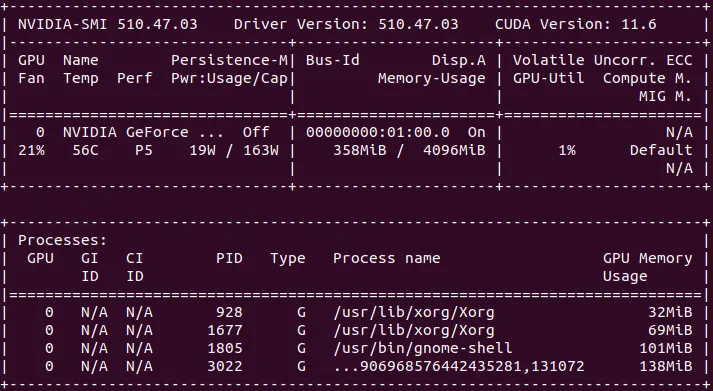The width and height of the screenshot is (713, 391).
Task: Select the memory used value 358MiB
Action: [360, 150]
